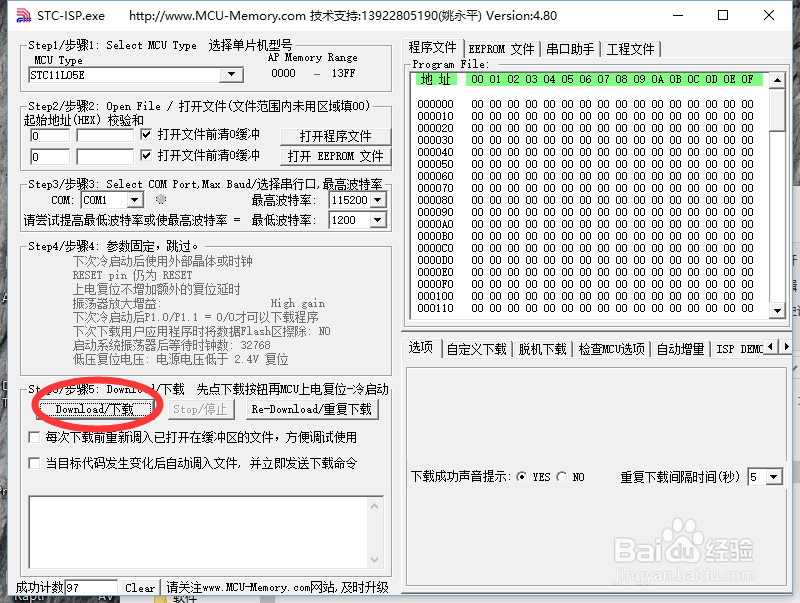Click the hex view vertical scrollbar thumb
The image size is (800, 603).
click(777, 110)
